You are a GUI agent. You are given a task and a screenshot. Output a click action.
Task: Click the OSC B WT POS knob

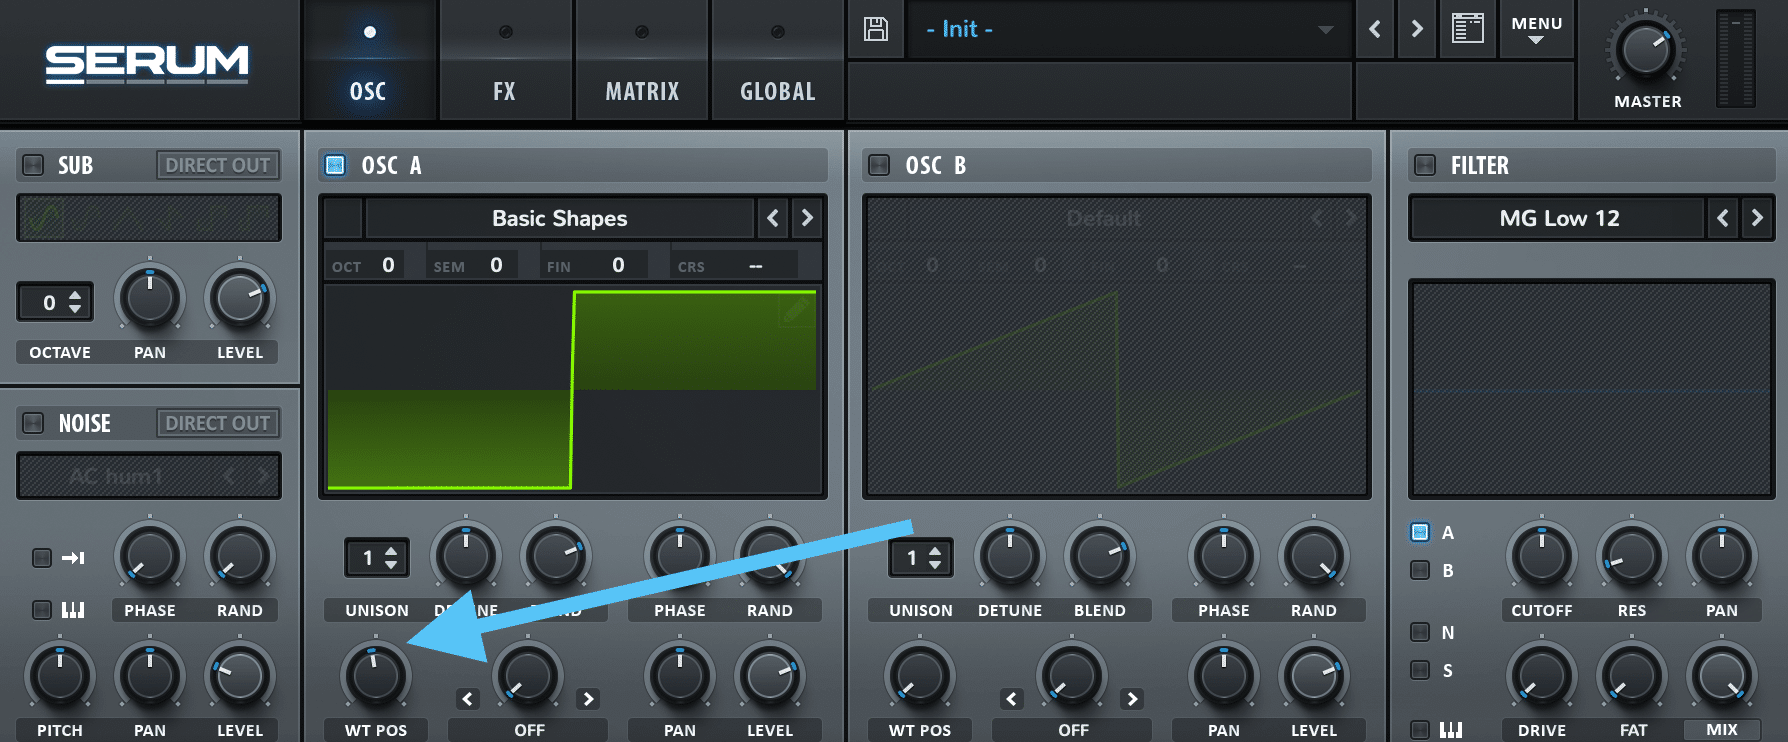[920, 676]
